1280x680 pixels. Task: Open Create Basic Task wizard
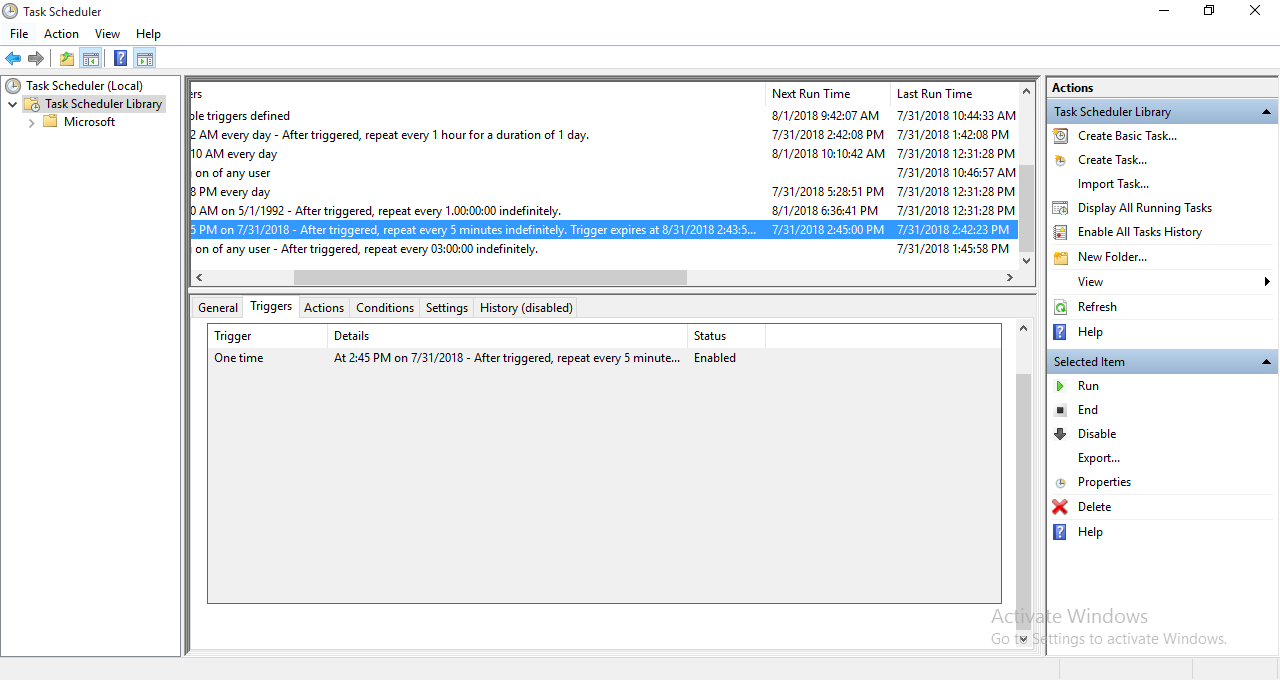1127,135
